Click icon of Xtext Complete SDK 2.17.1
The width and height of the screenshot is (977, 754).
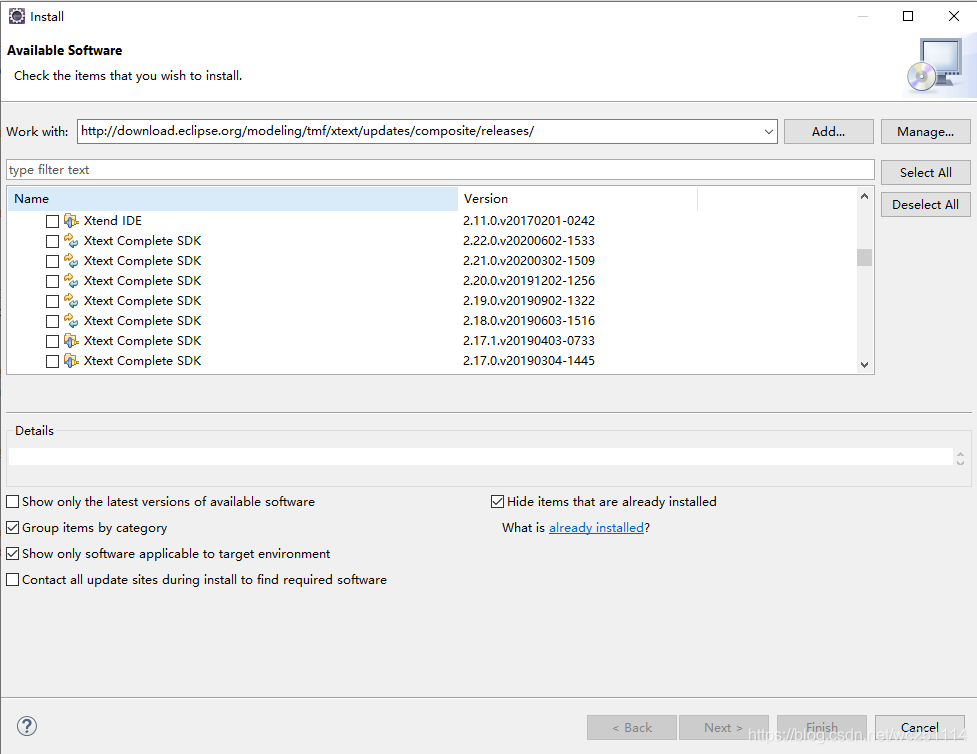coord(71,340)
